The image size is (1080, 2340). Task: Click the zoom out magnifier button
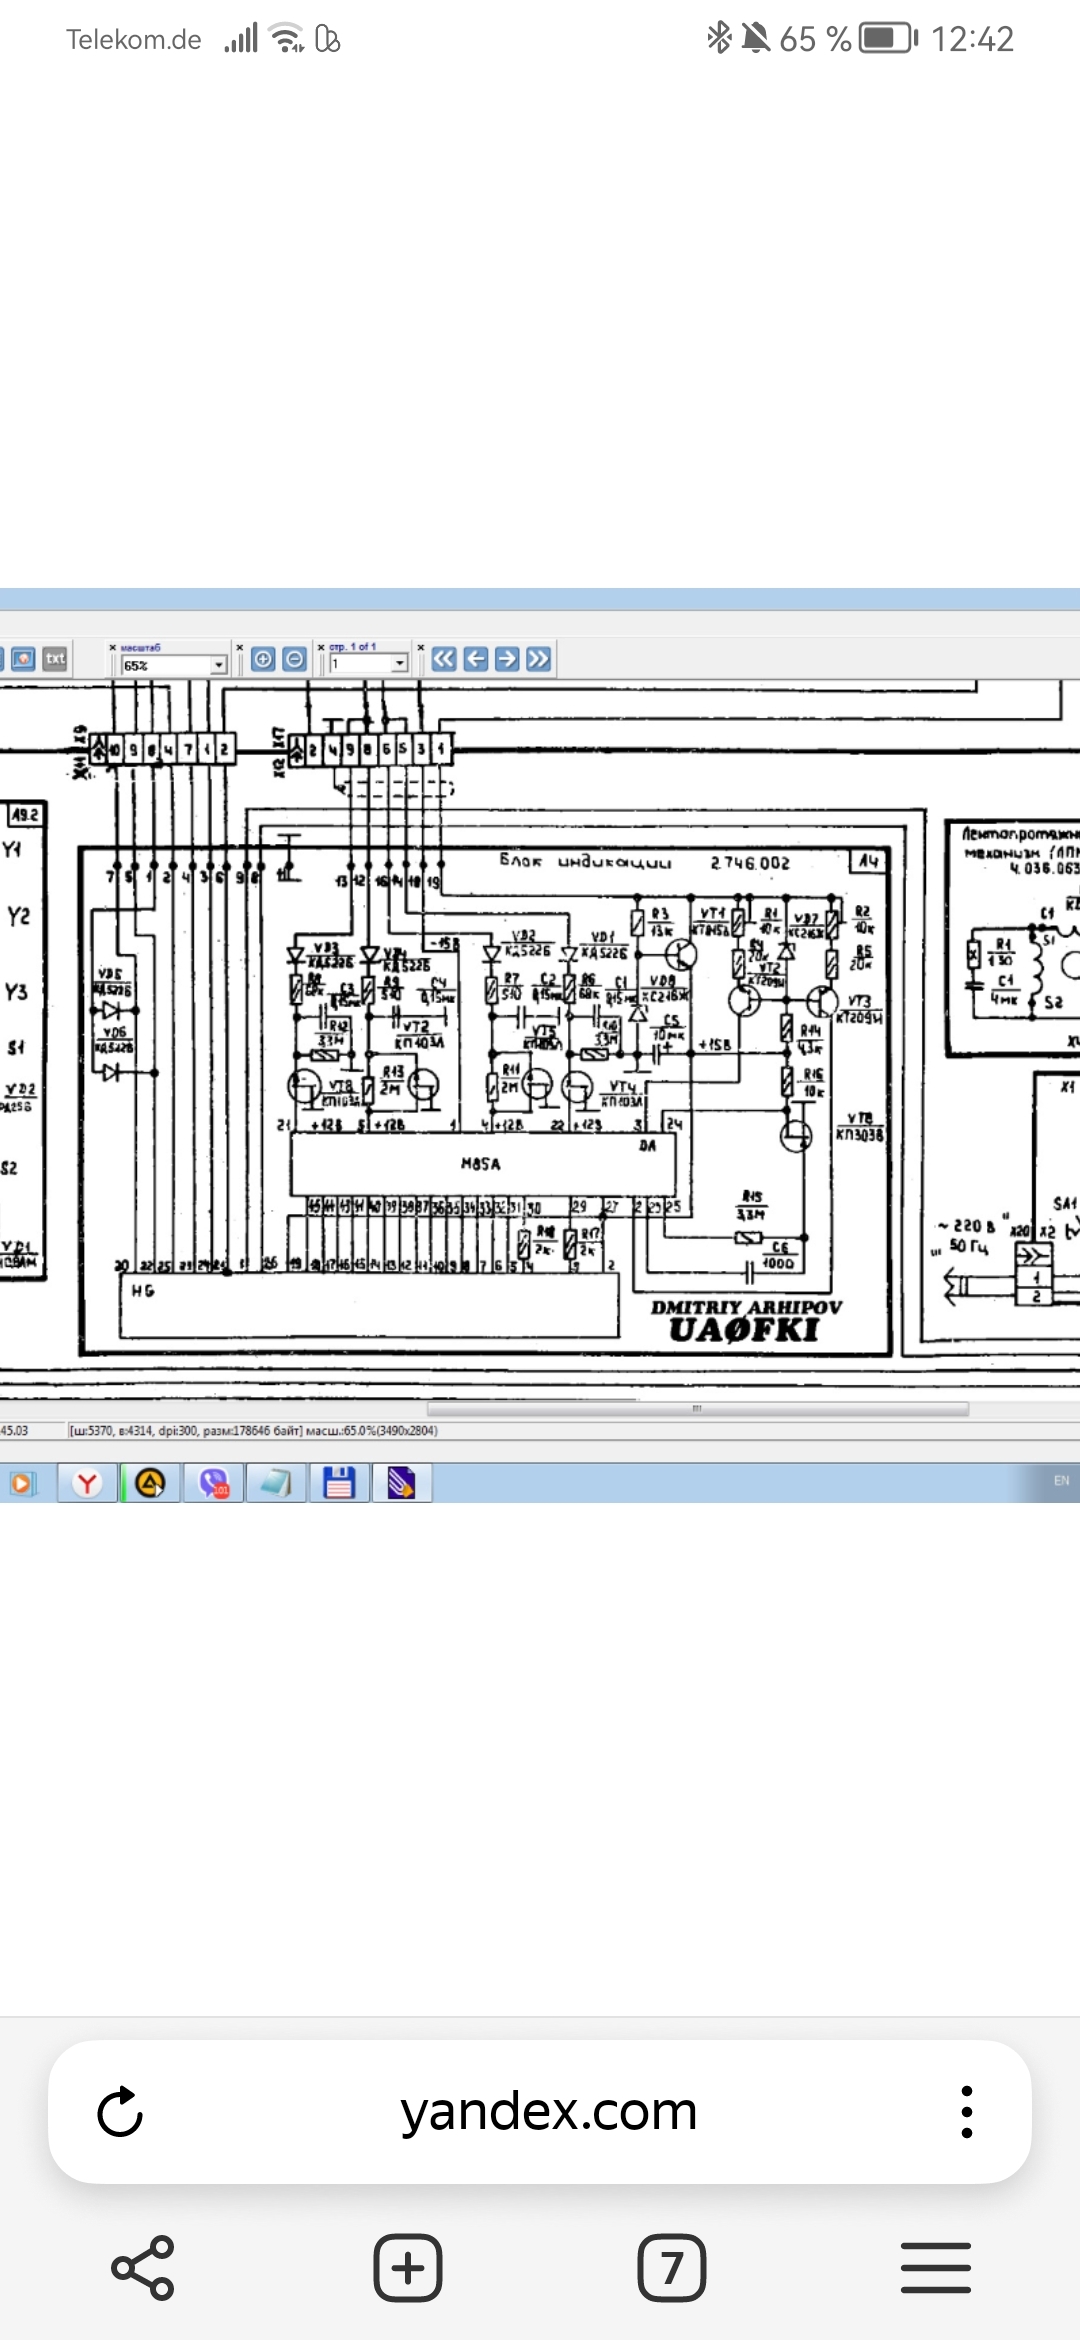coord(294,659)
